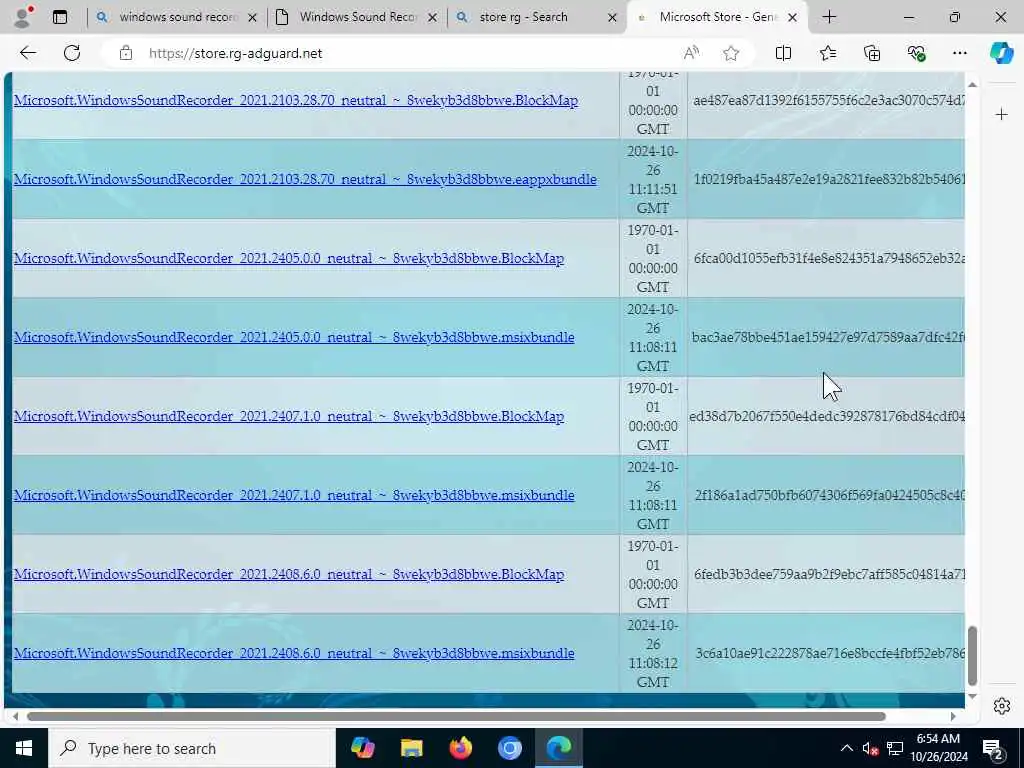Close the 'windows sound recor' tab
Image resolution: width=1024 pixels, height=768 pixels.
[253, 18]
